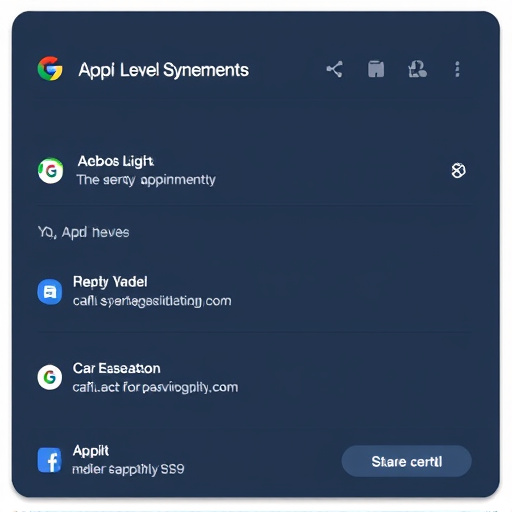Click the add person icon in header
Viewport: 512px width, 512px height.
coord(417,69)
